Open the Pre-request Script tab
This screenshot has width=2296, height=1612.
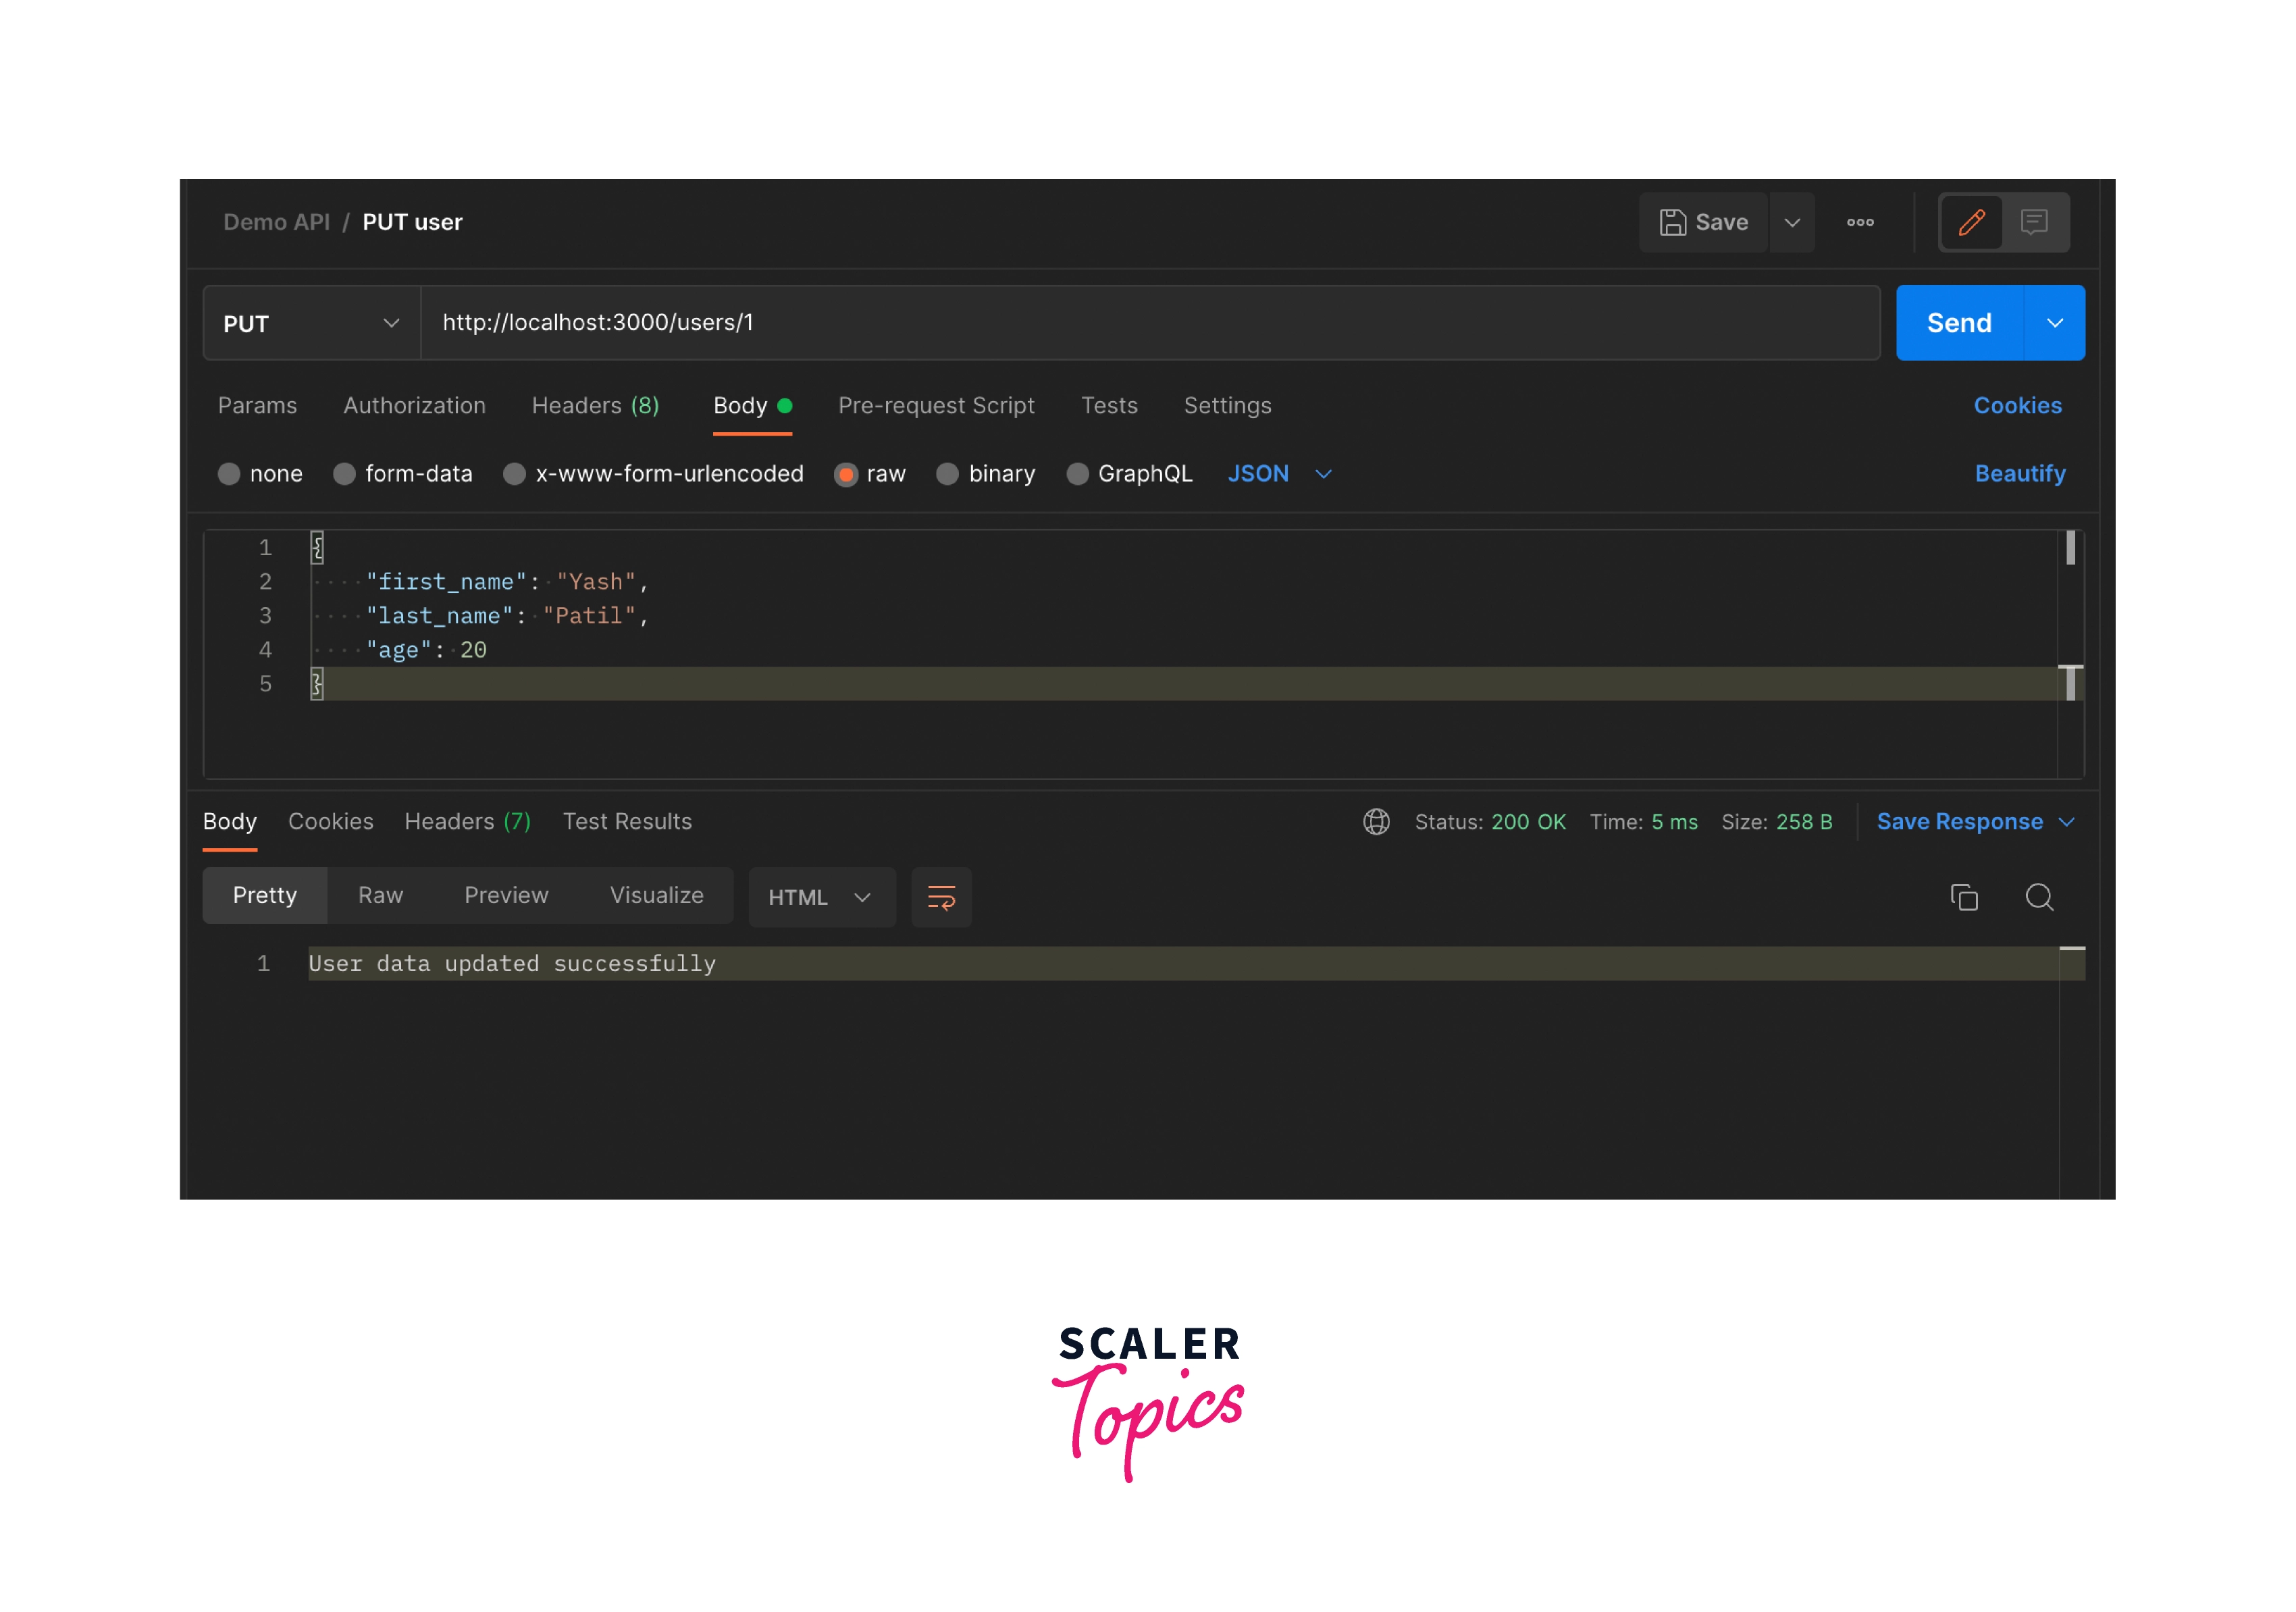[x=936, y=406]
